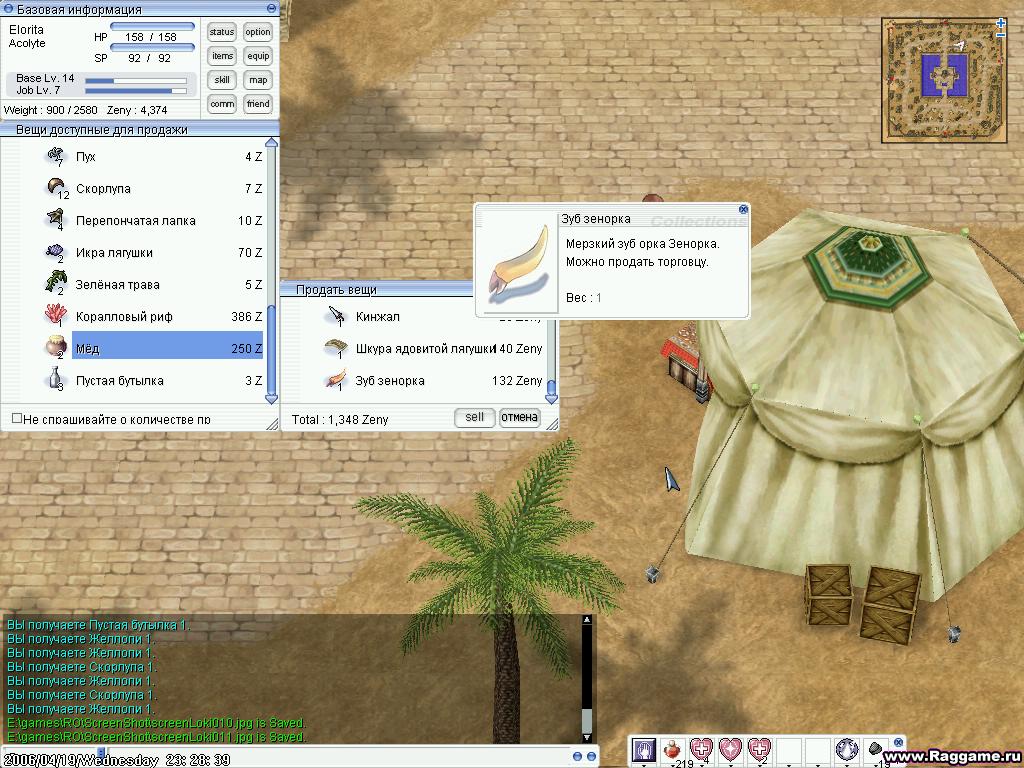This screenshot has height=768, width=1024.
Task: Click the отмена cancel button
Action: 519,417
